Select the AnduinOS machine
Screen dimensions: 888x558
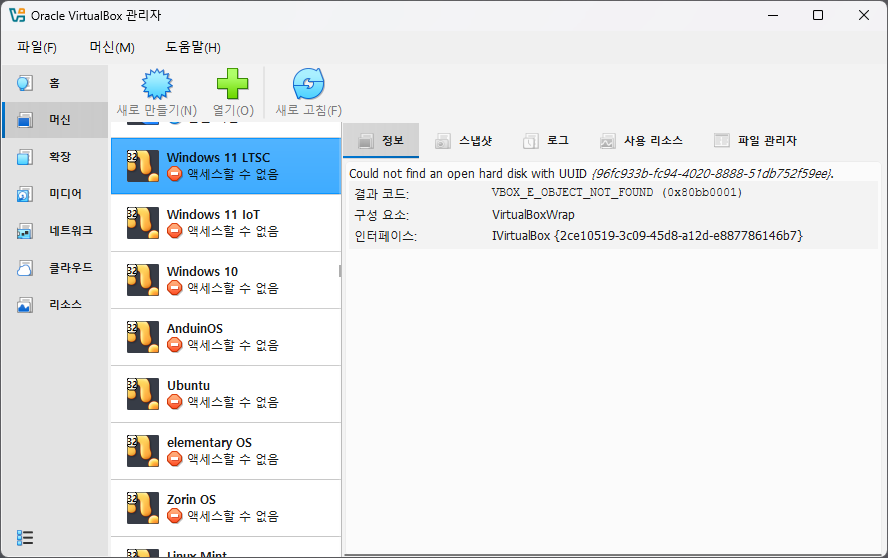[226, 337]
